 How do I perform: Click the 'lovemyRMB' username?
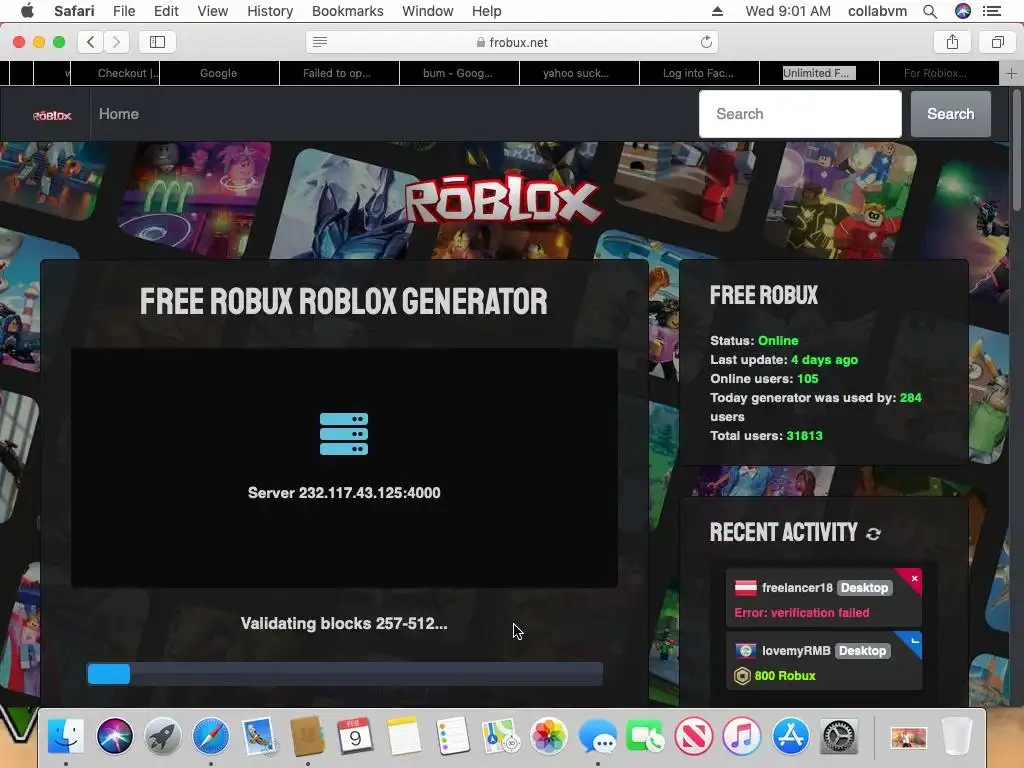coord(796,650)
